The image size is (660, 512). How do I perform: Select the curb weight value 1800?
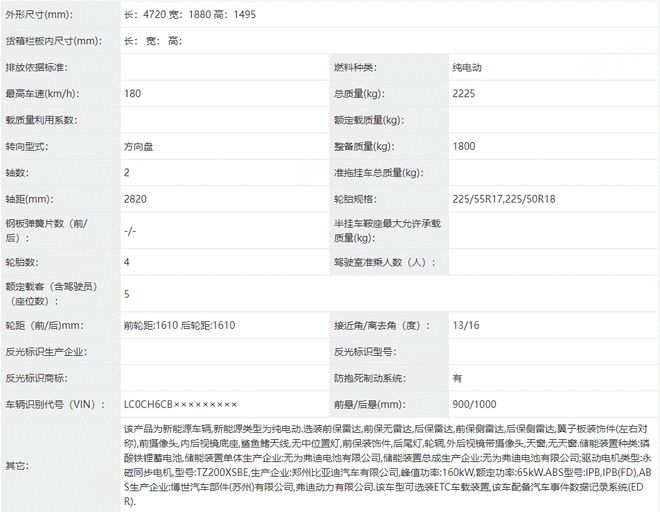[464, 147]
